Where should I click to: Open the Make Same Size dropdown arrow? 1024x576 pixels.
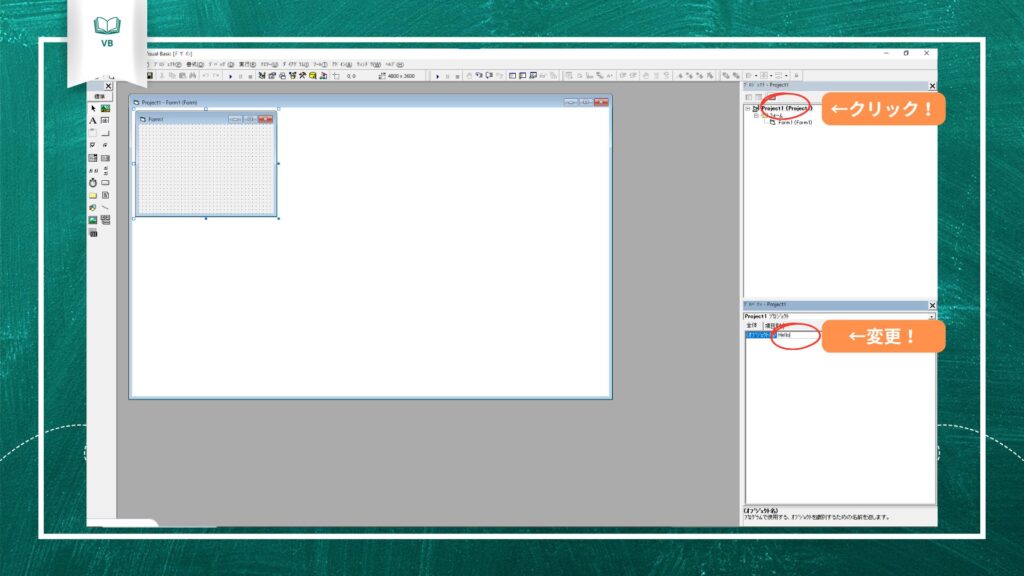pyautogui.click(x=786, y=76)
